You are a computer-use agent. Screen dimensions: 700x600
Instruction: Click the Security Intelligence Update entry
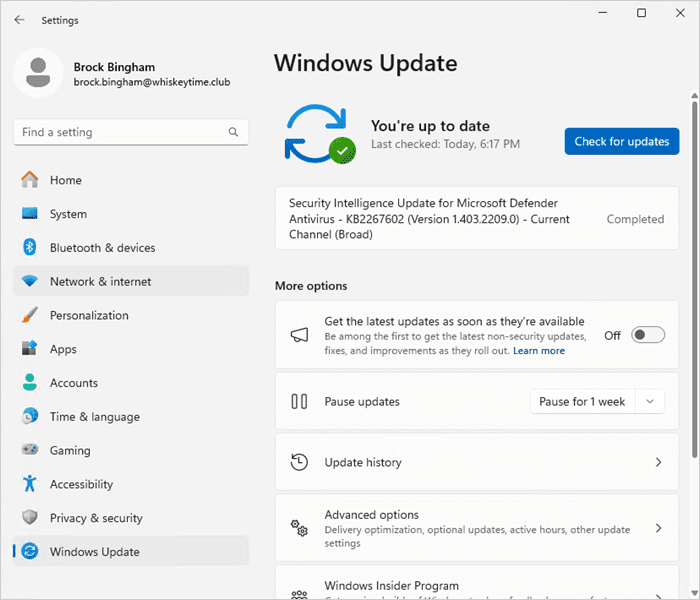[x=477, y=218]
